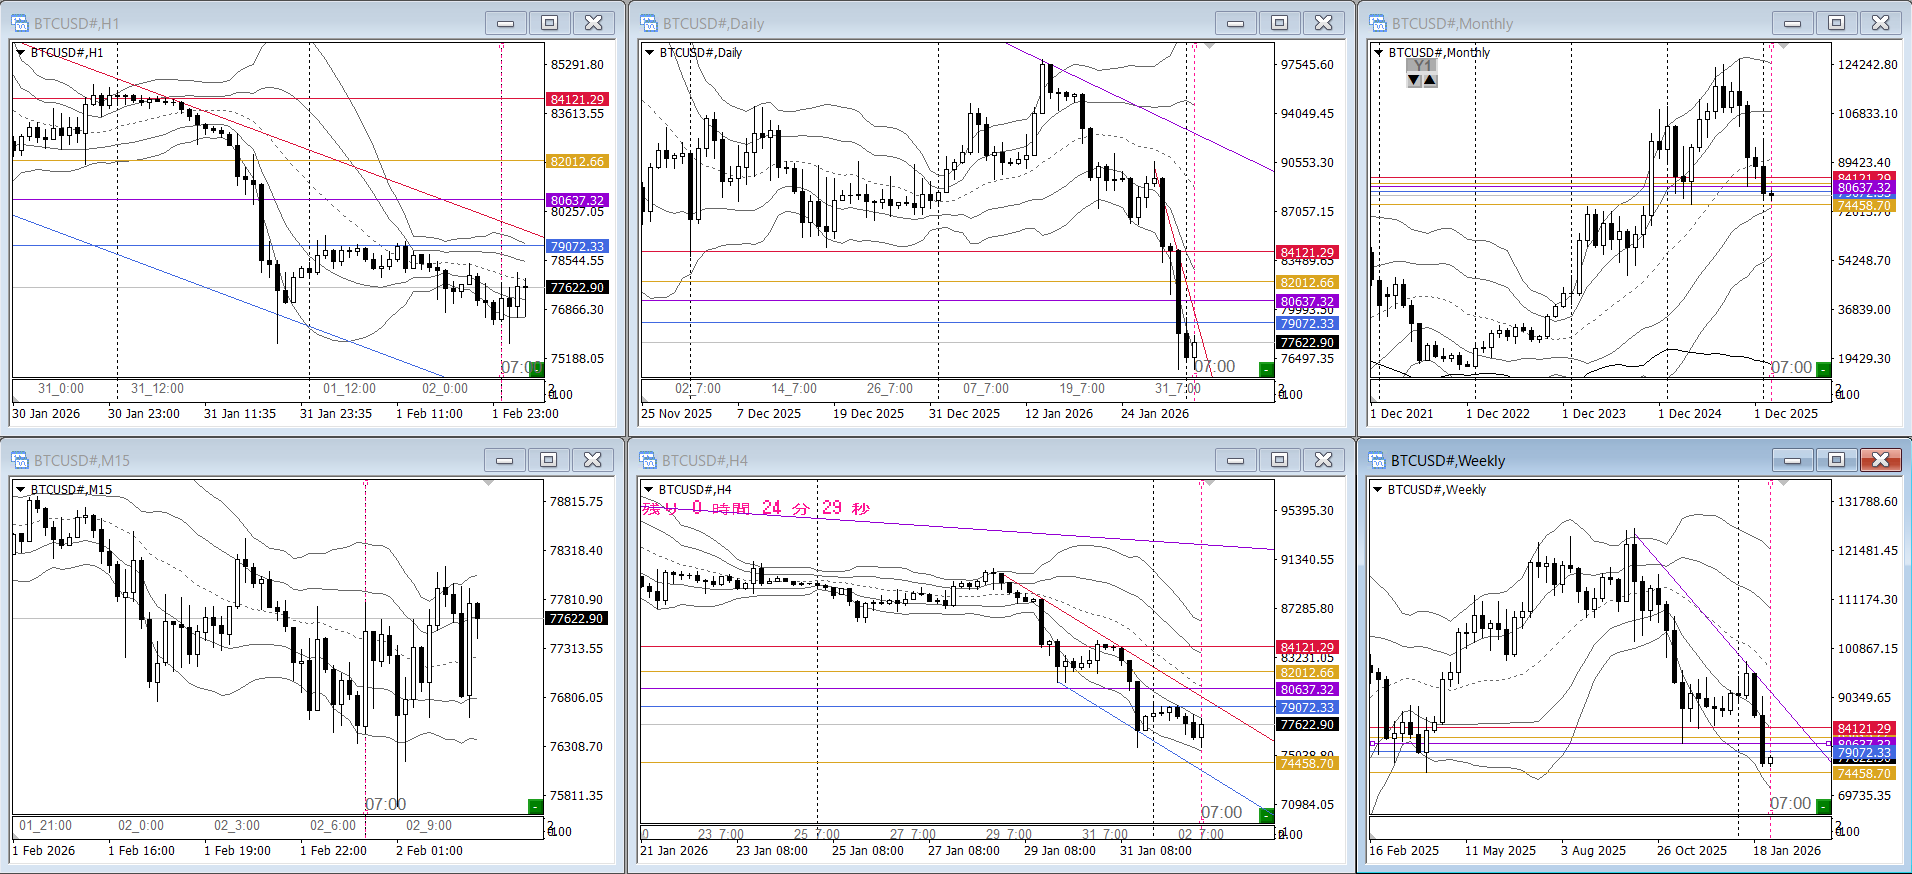Click the Y1 button on the Monthly chart
The height and width of the screenshot is (874, 1912).
coord(1422,65)
